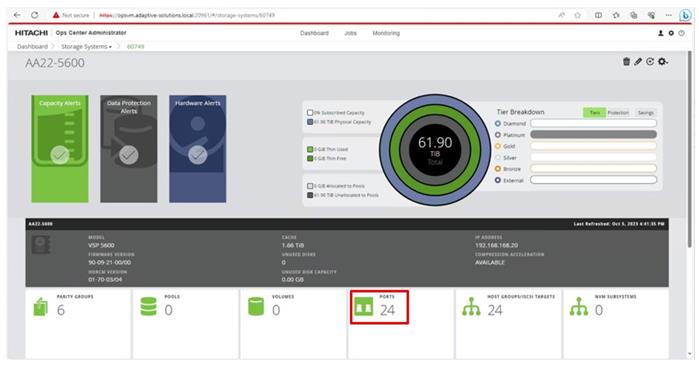Click the Dashboard breadcrumb link
Image resolution: width=699 pixels, height=368 pixels.
[x=32, y=46]
